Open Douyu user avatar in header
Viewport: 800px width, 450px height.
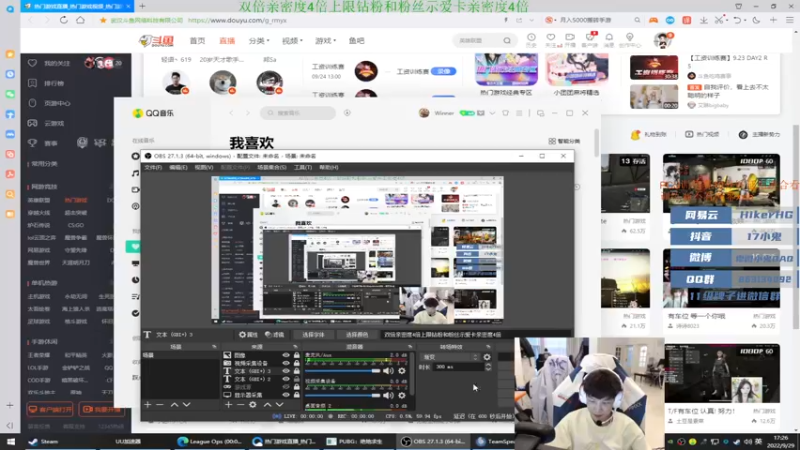pyautogui.click(x=663, y=40)
